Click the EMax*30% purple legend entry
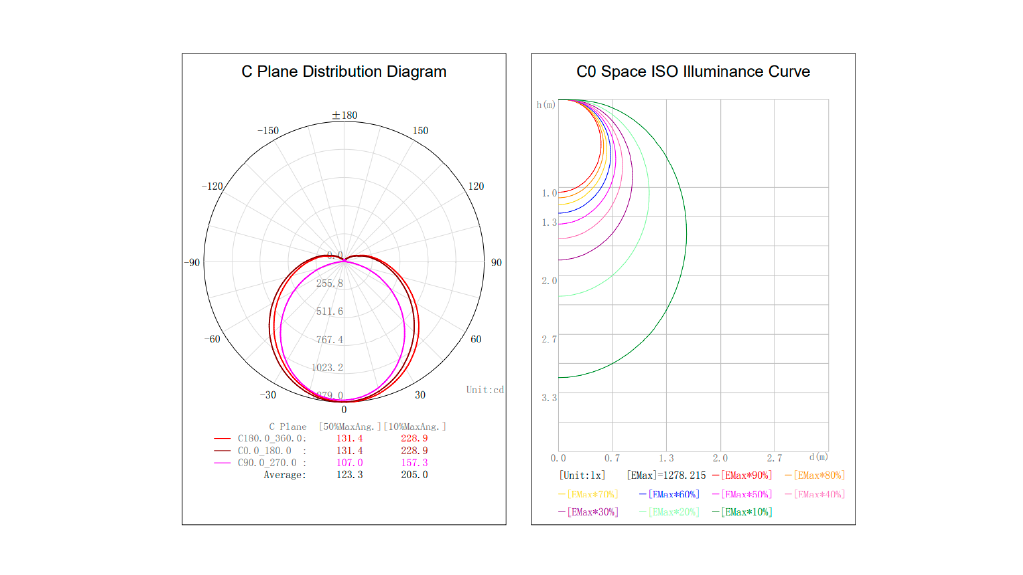This screenshot has height=575, width=1023. coord(588,512)
